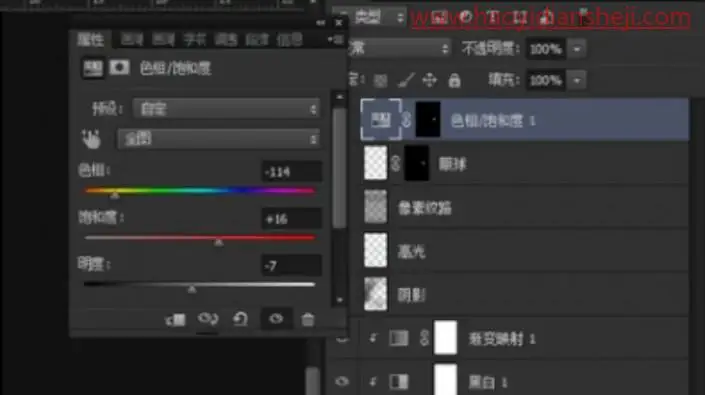Viewport: 705px width, 395px height.
Task: Click the fill 100% input field
Action: pos(546,80)
